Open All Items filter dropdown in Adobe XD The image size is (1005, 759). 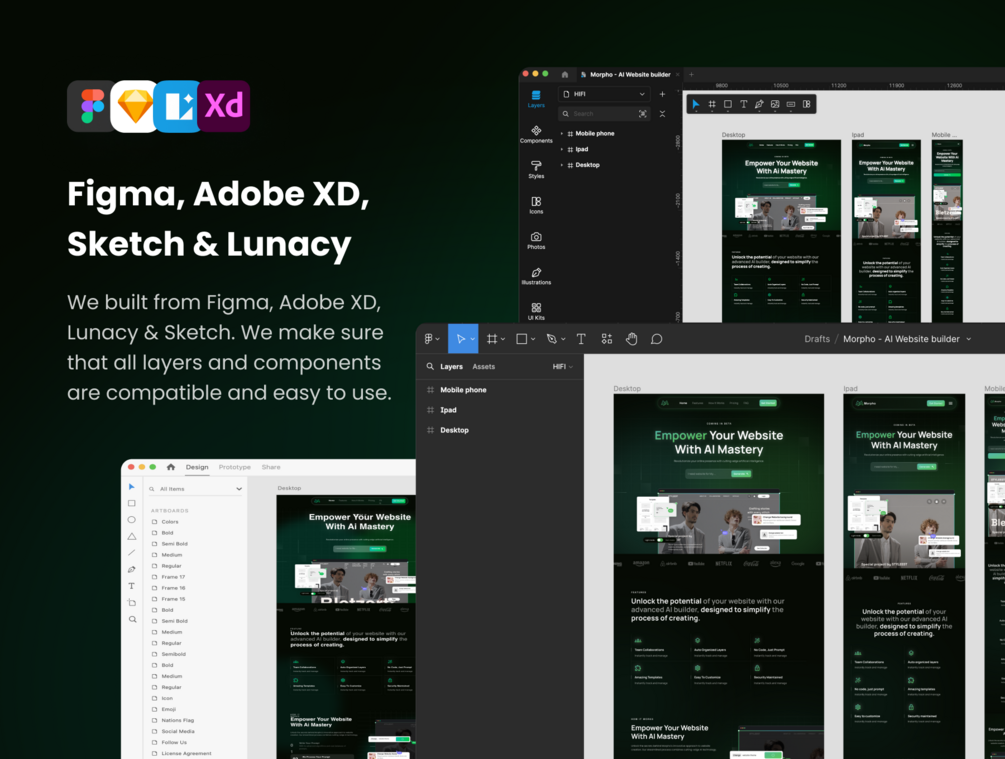coord(195,489)
